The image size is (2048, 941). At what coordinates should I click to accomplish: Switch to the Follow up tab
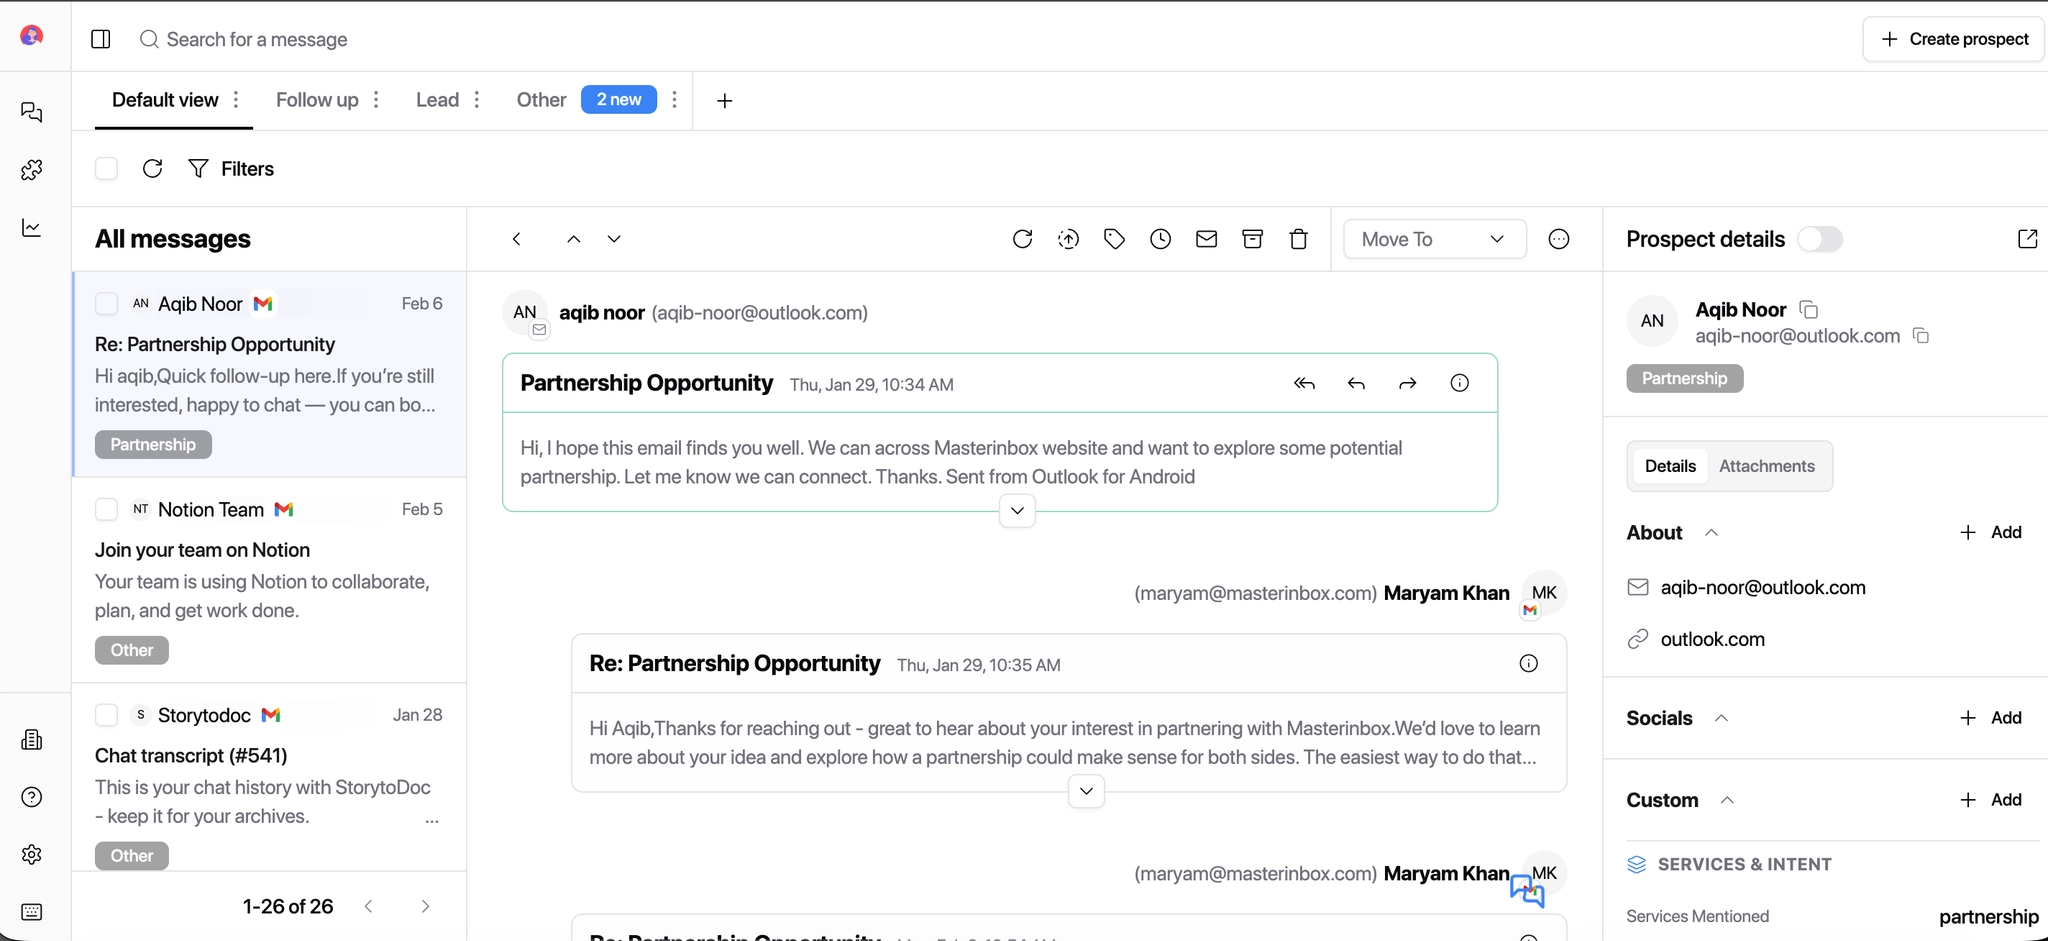click(x=317, y=100)
